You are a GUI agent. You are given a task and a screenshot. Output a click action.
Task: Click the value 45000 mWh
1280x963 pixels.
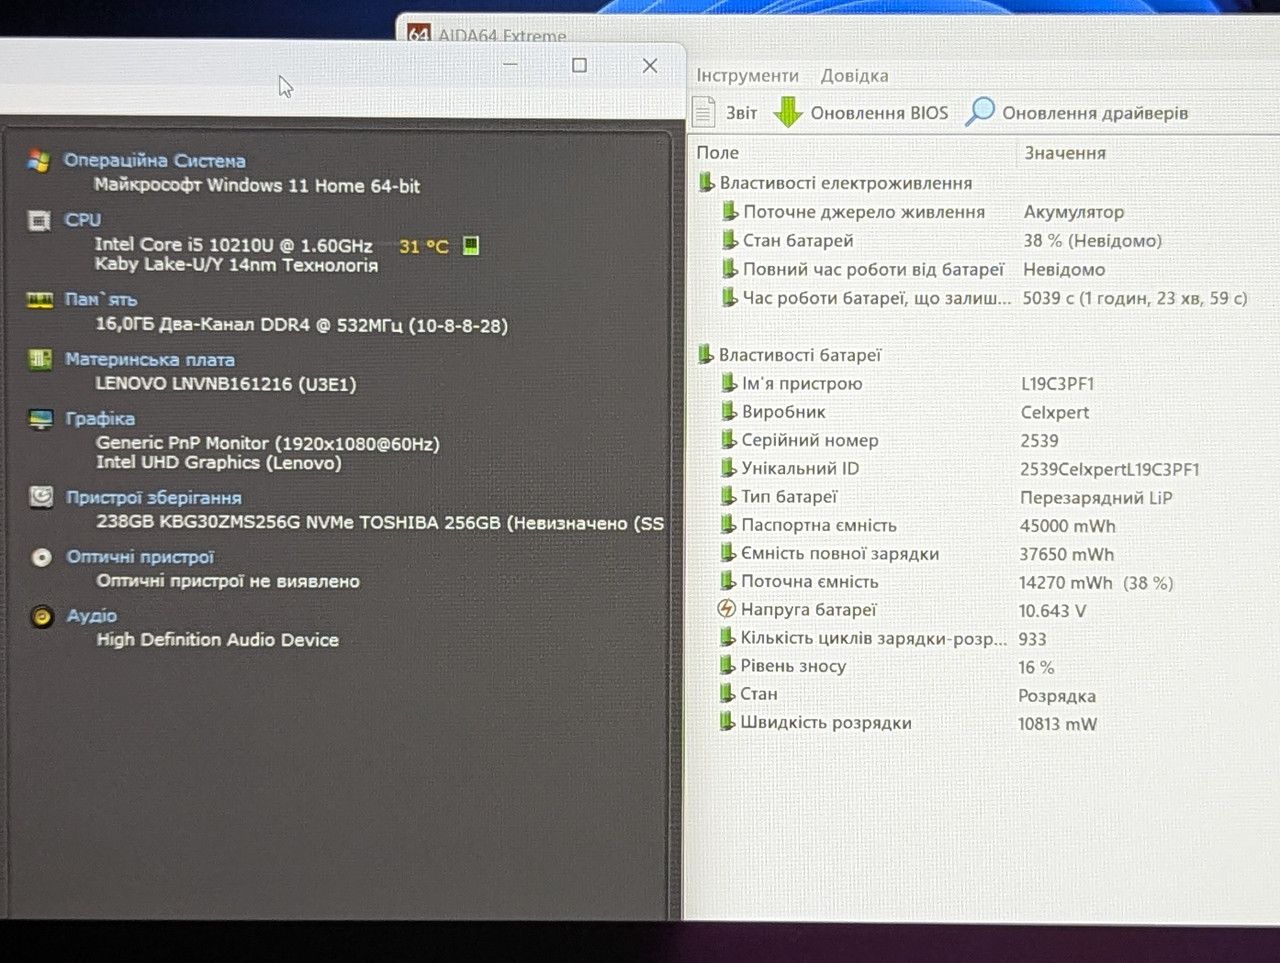[x=1067, y=526]
